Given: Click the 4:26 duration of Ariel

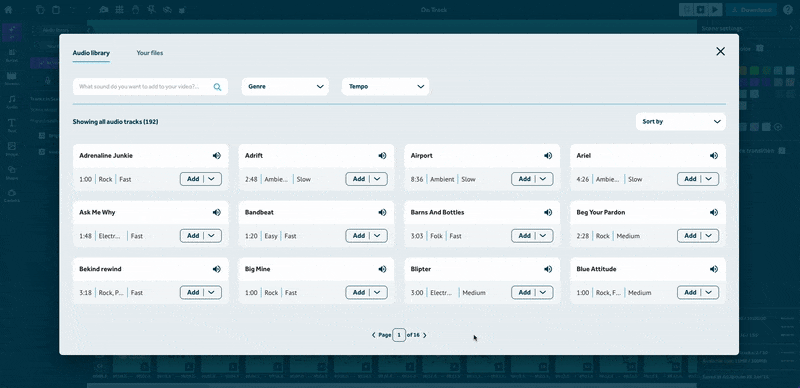Looking at the screenshot, I should tap(583, 180).
